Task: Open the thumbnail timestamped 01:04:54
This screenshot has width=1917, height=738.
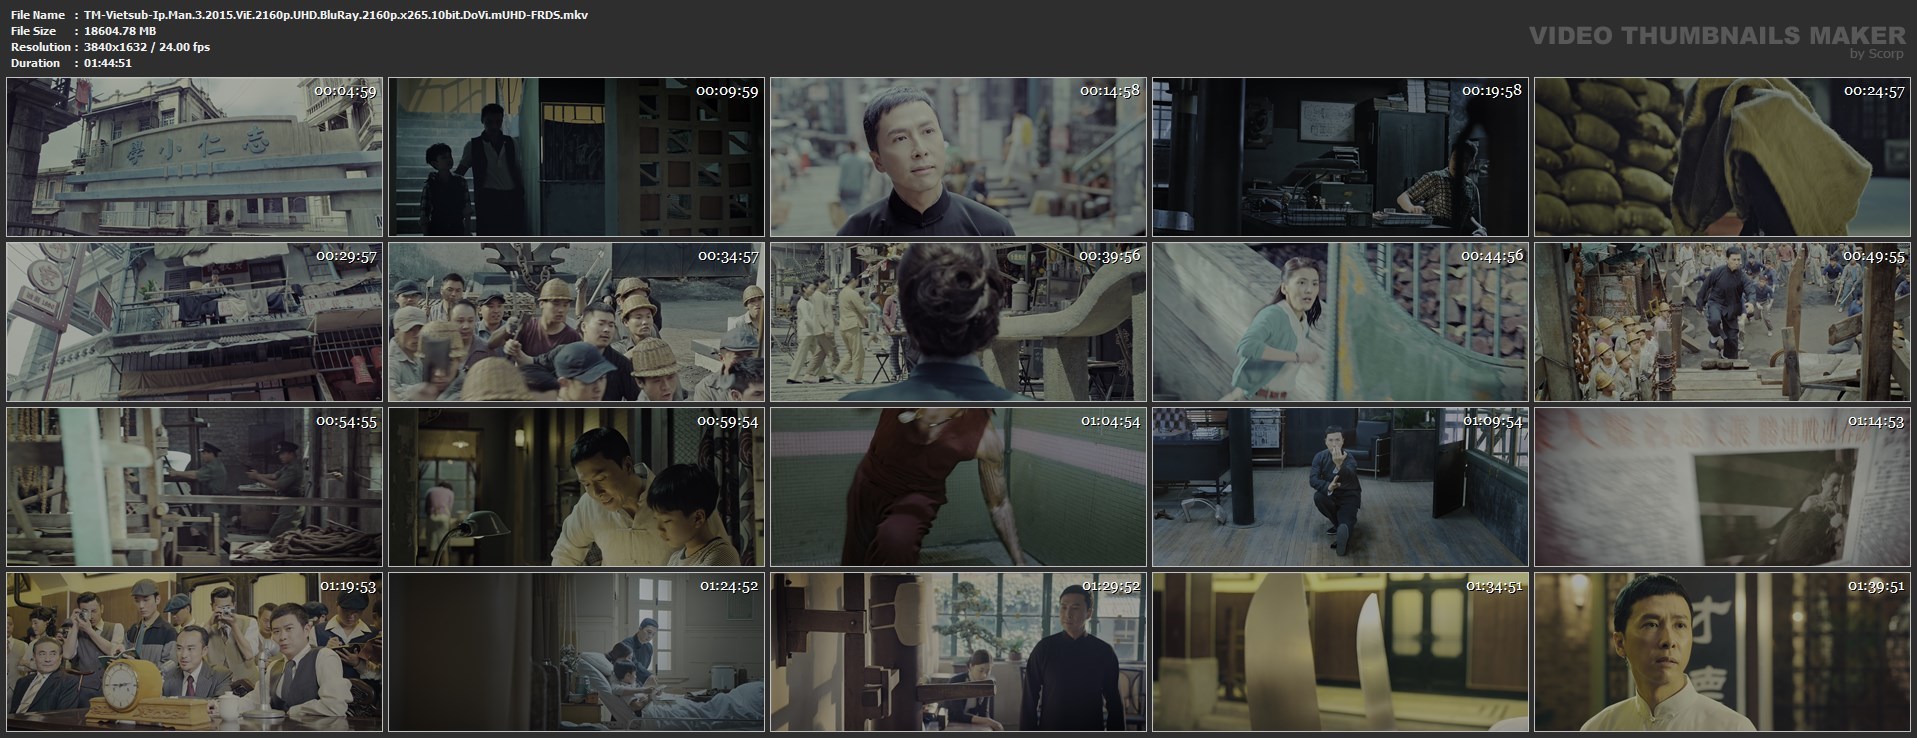Action: [x=958, y=487]
